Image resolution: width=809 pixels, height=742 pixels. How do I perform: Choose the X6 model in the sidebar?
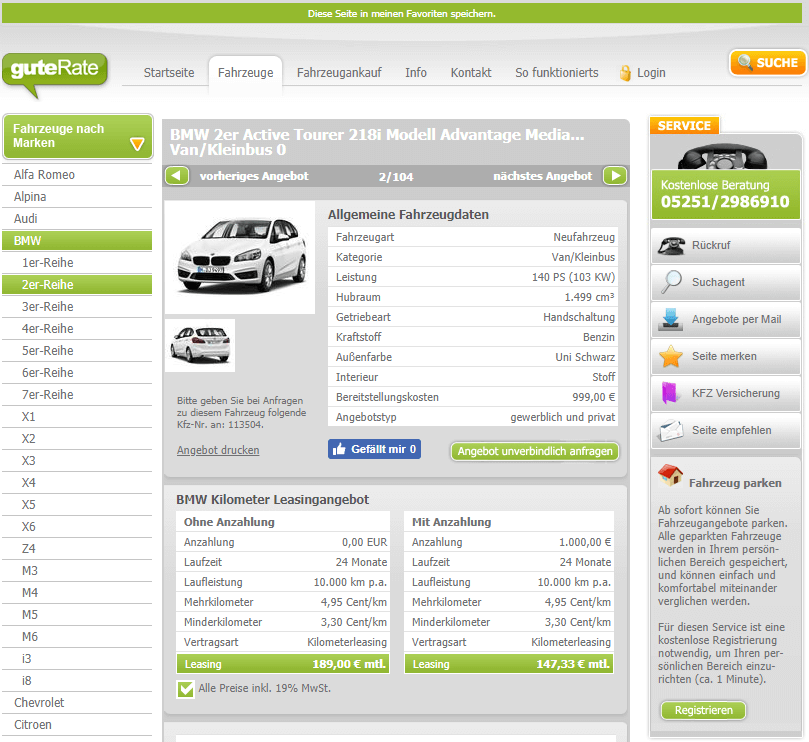point(77,527)
